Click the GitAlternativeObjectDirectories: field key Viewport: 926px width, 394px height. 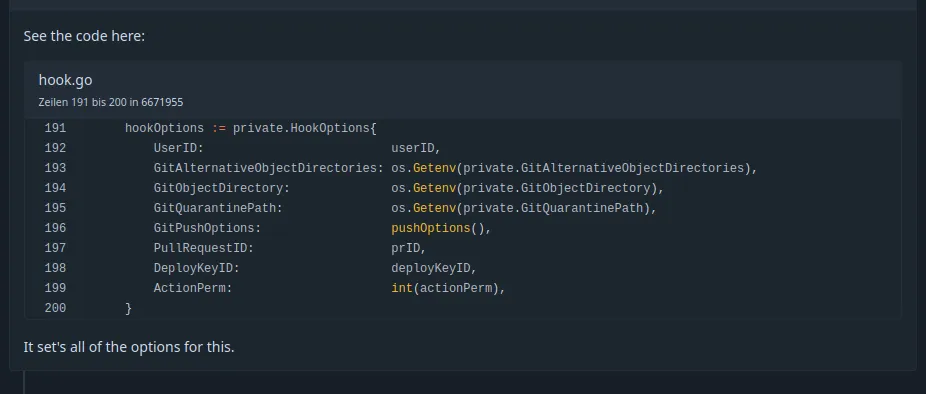[x=269, y=168]
